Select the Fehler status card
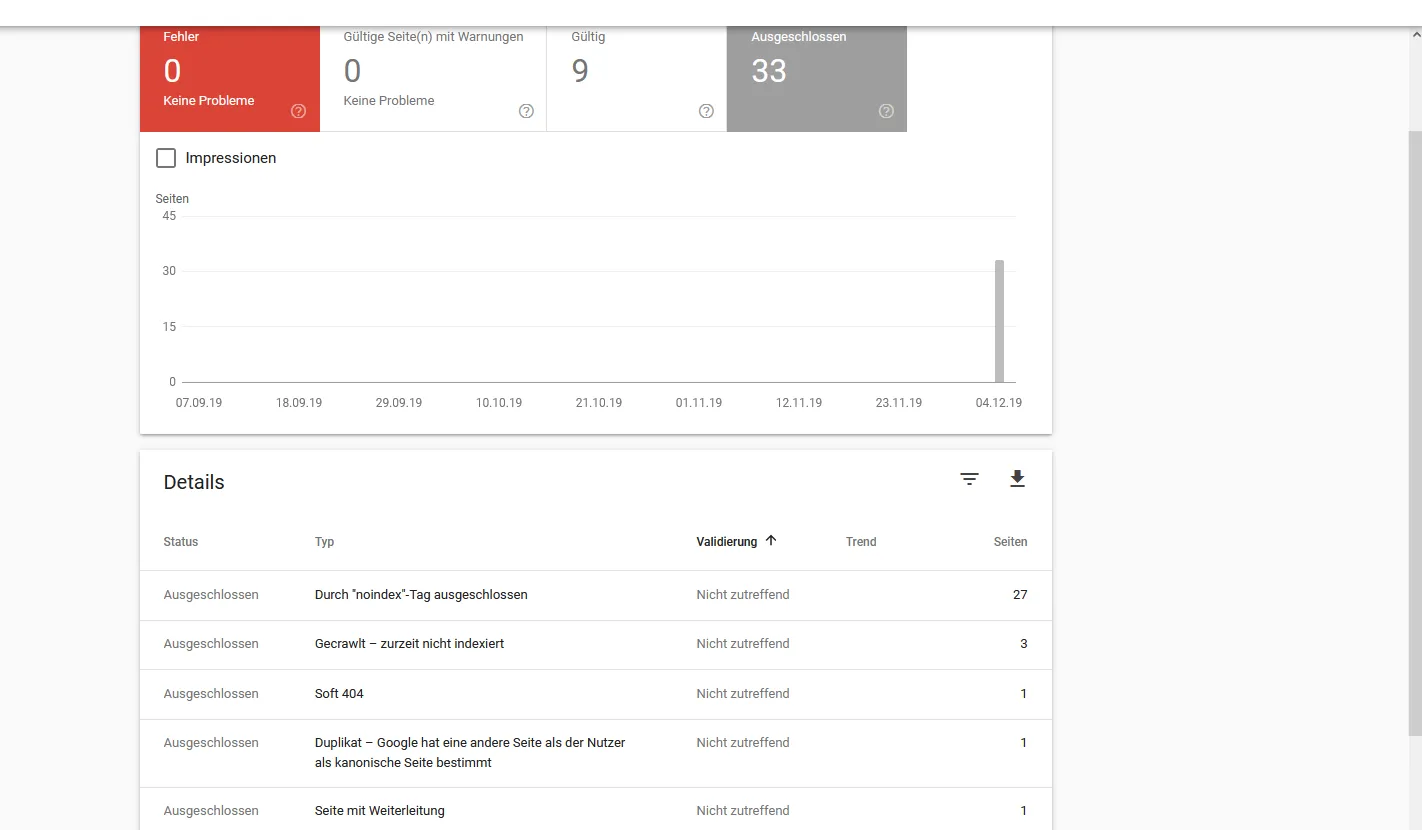 pyautogui.click(x=230, y=79)
